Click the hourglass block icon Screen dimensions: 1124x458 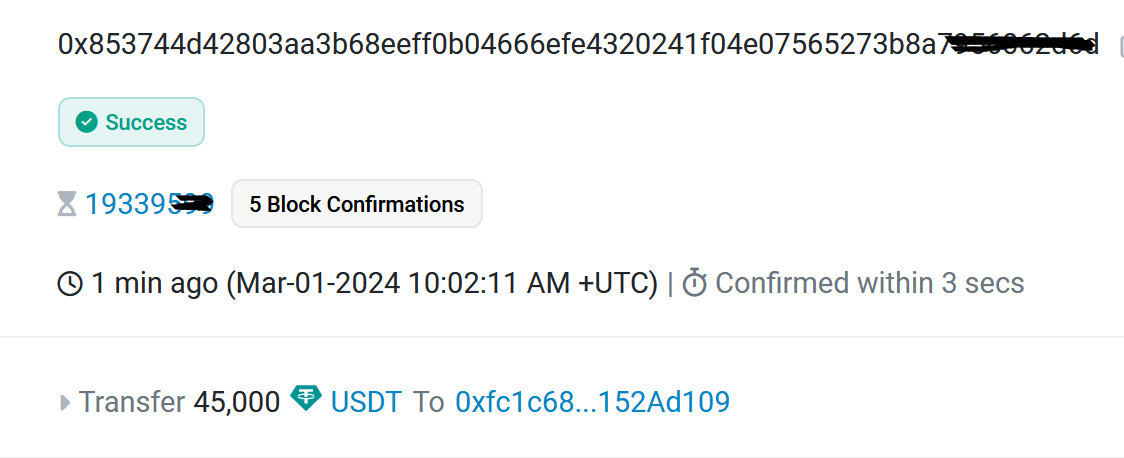pyautogui.click(x=67, y=205)
